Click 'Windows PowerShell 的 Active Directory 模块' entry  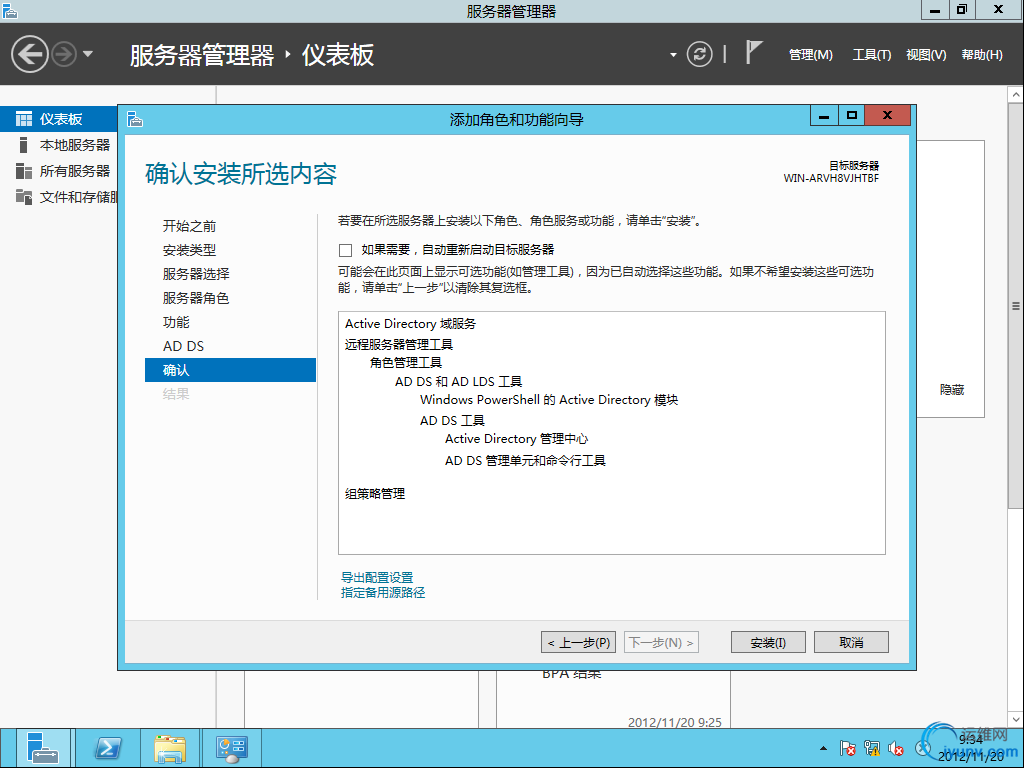click(549, 400)
